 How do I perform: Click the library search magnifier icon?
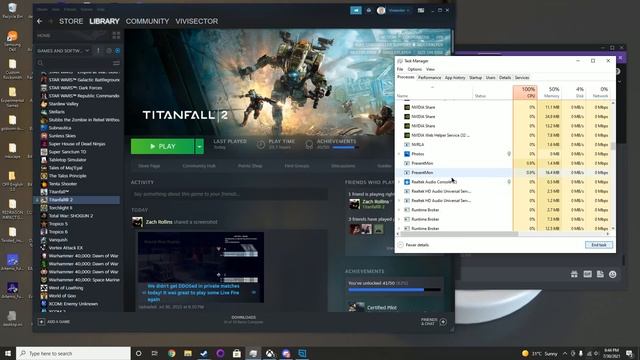(x=40, y=63)
